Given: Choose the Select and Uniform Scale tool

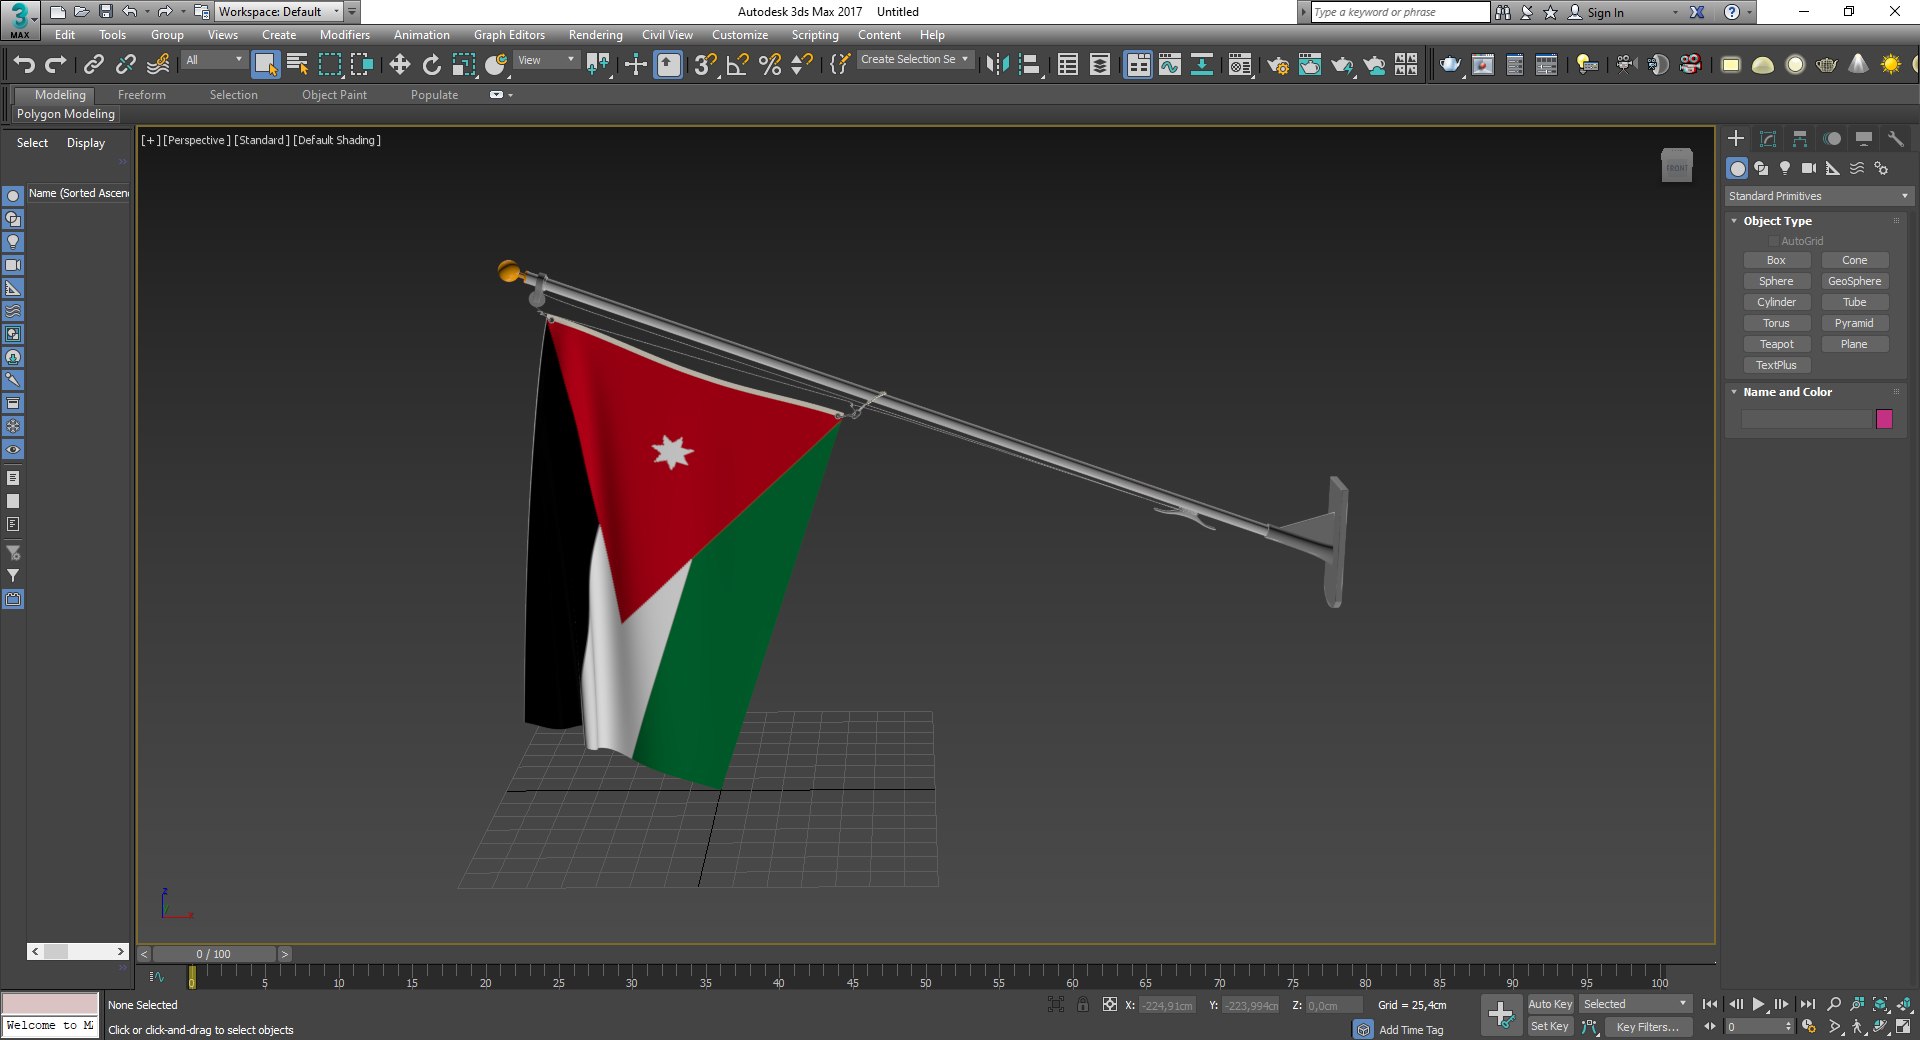Looking at the screenshot, I should click(x=463, y=65).
